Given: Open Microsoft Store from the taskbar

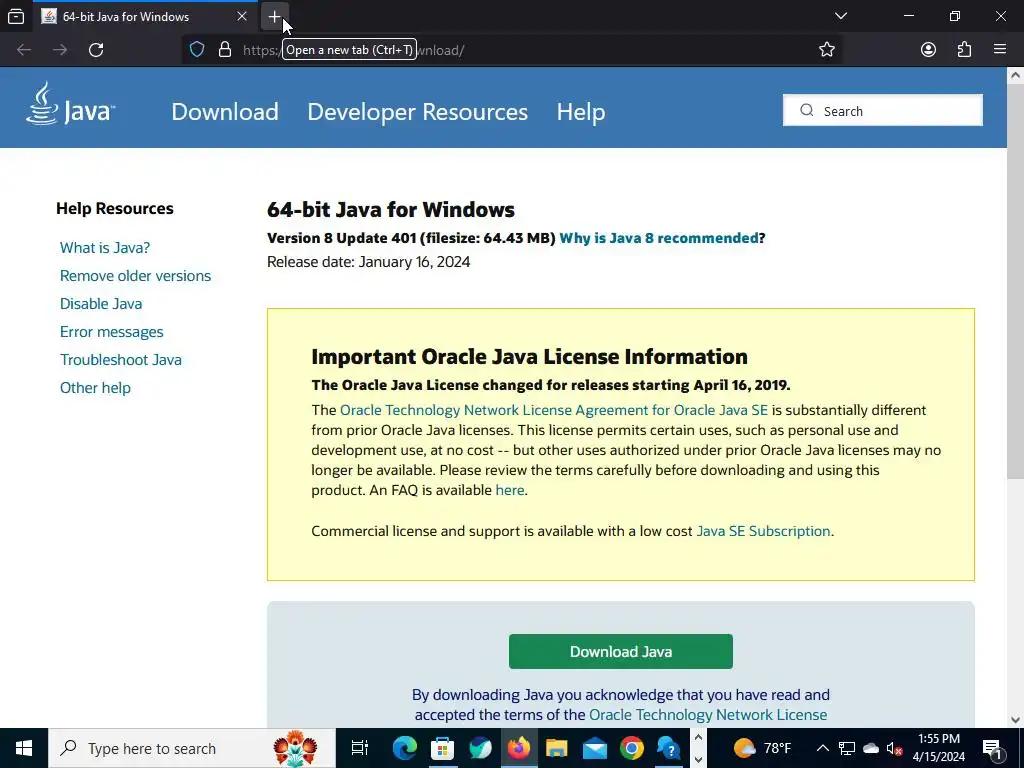Looking at the screenshot, I should [x=442, y=748].
